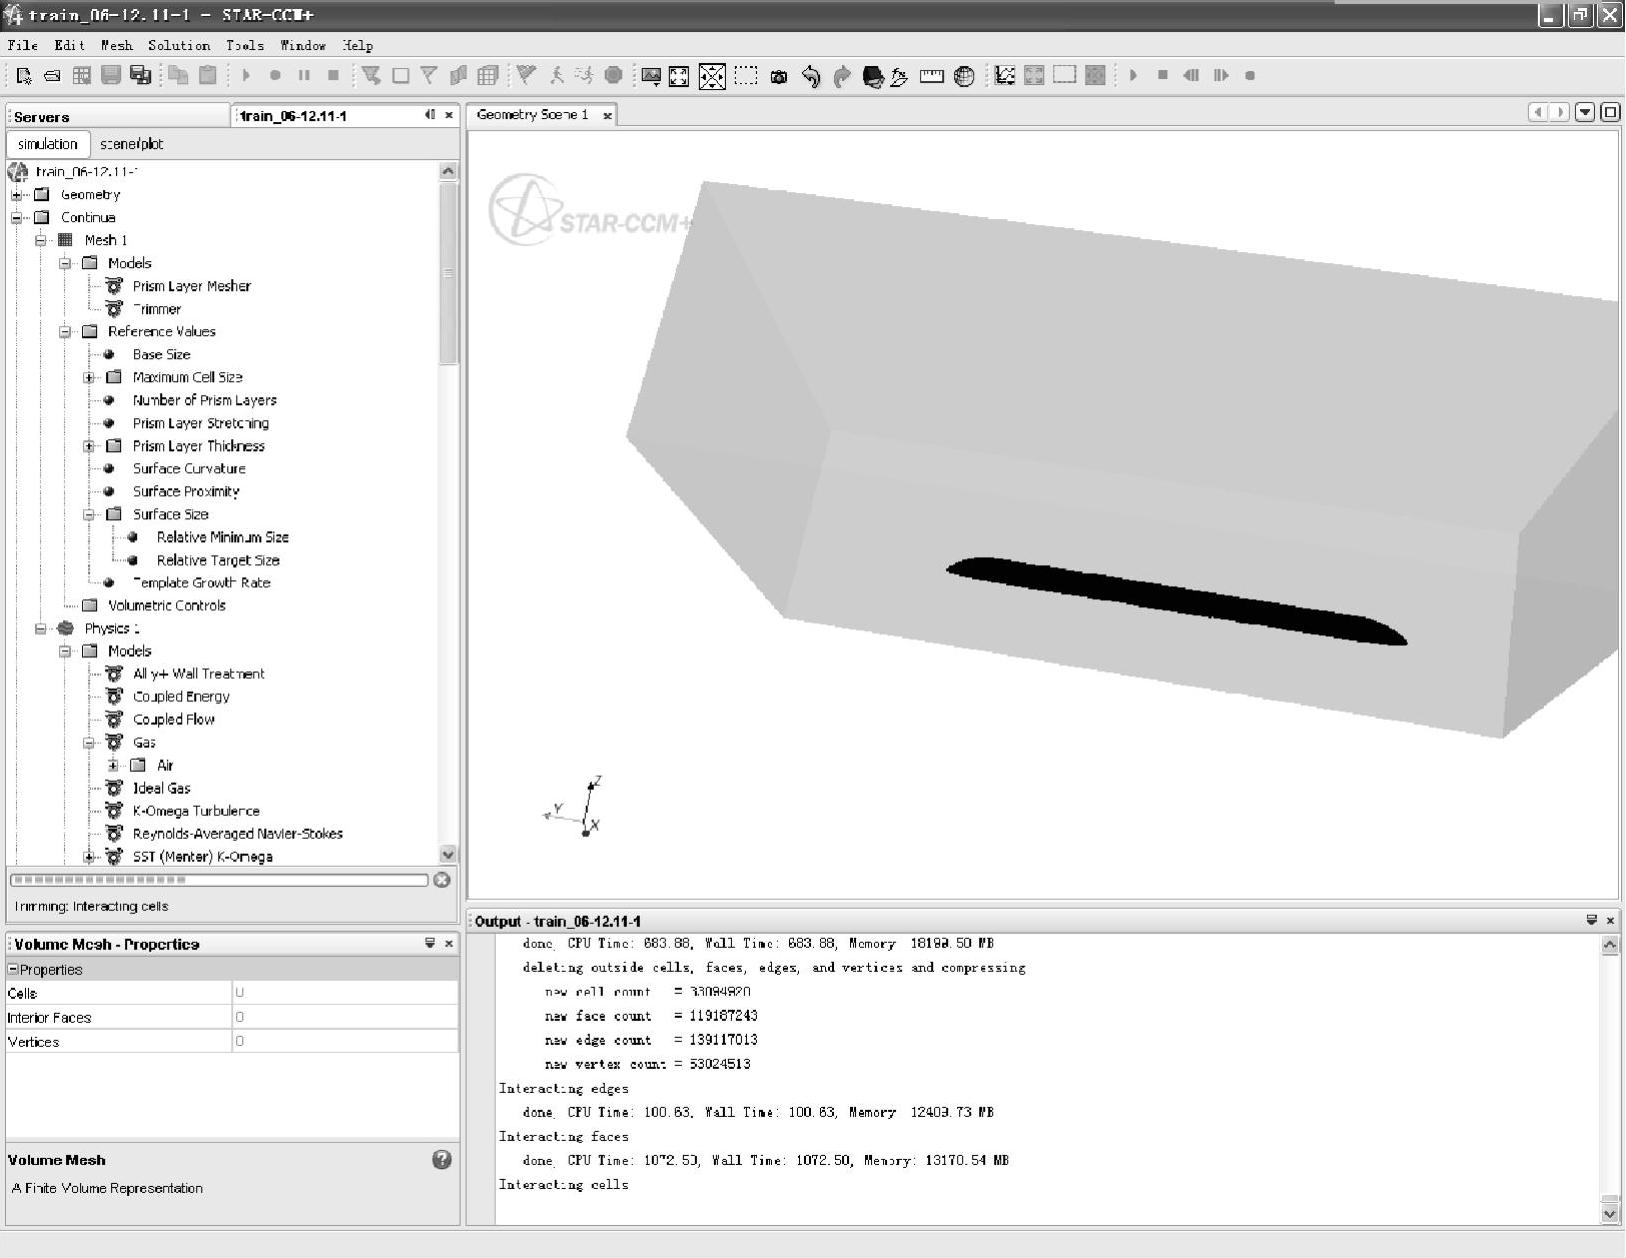Open the Solution menu

pyautogui.click(x=179, y=45)
